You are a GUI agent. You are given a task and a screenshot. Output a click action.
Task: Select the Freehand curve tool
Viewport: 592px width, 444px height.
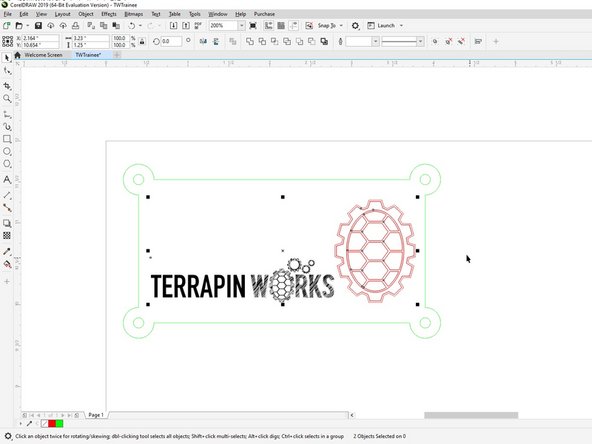point(7,114)
